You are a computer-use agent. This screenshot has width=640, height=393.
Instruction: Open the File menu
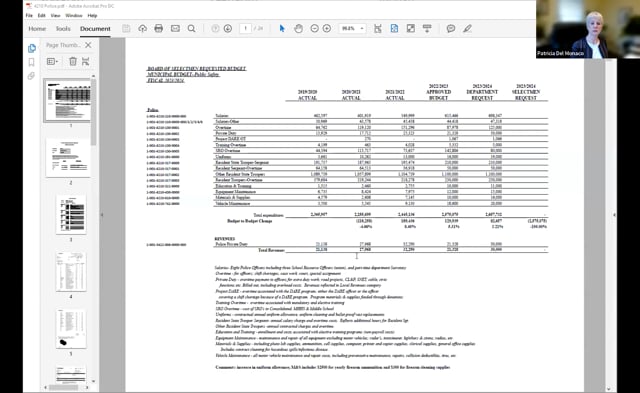(29, 16)
